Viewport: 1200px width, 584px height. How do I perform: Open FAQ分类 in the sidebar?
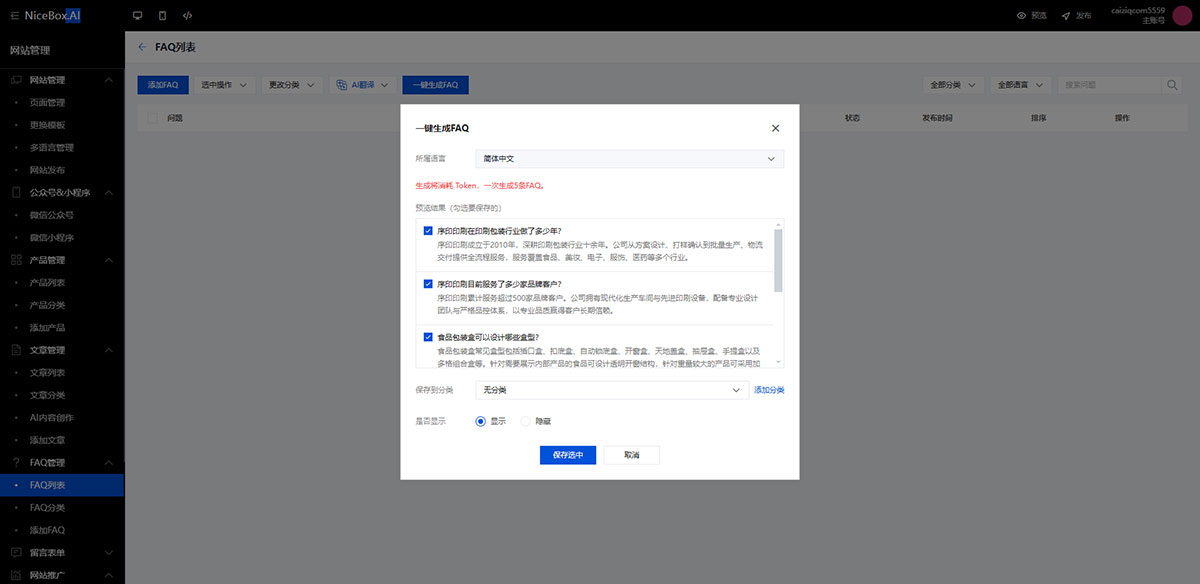tap(47, 508)
